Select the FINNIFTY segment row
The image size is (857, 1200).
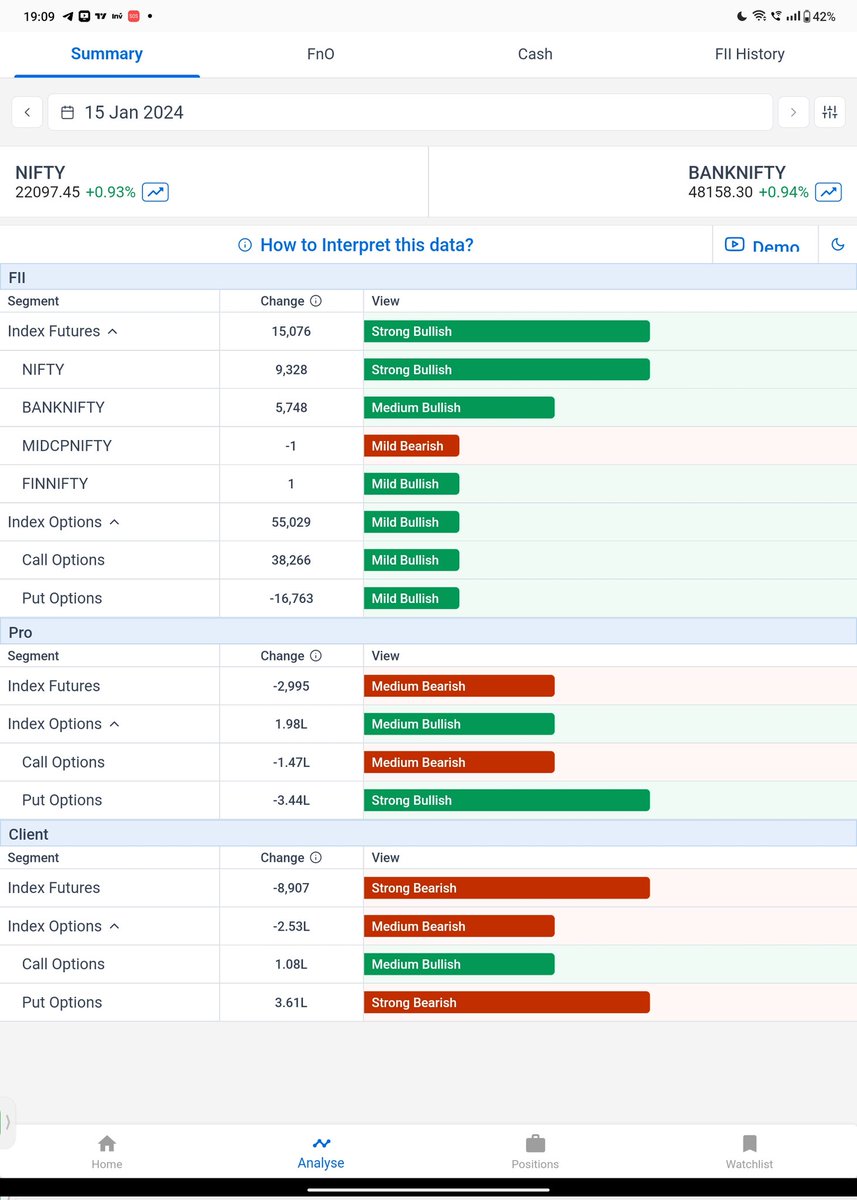click(428, 484)
